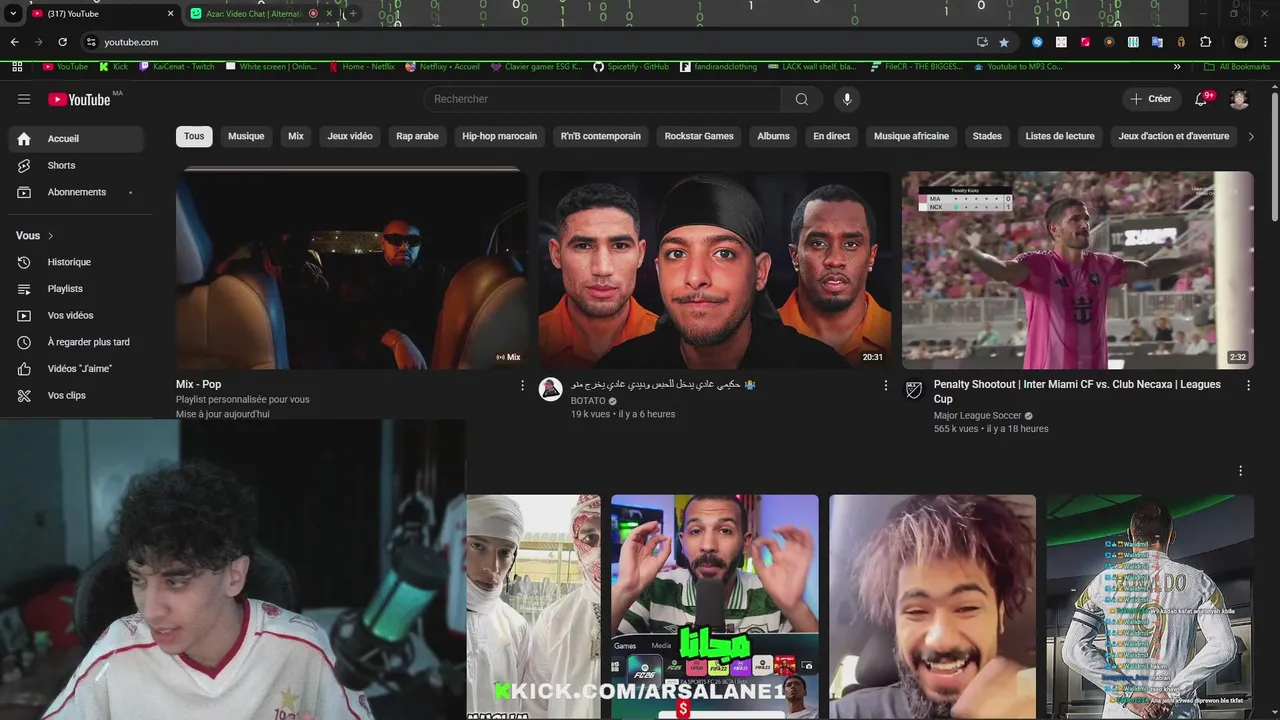The image size is (1280, 720).
Task: Open À regarder plus tard
Action: 76,342
